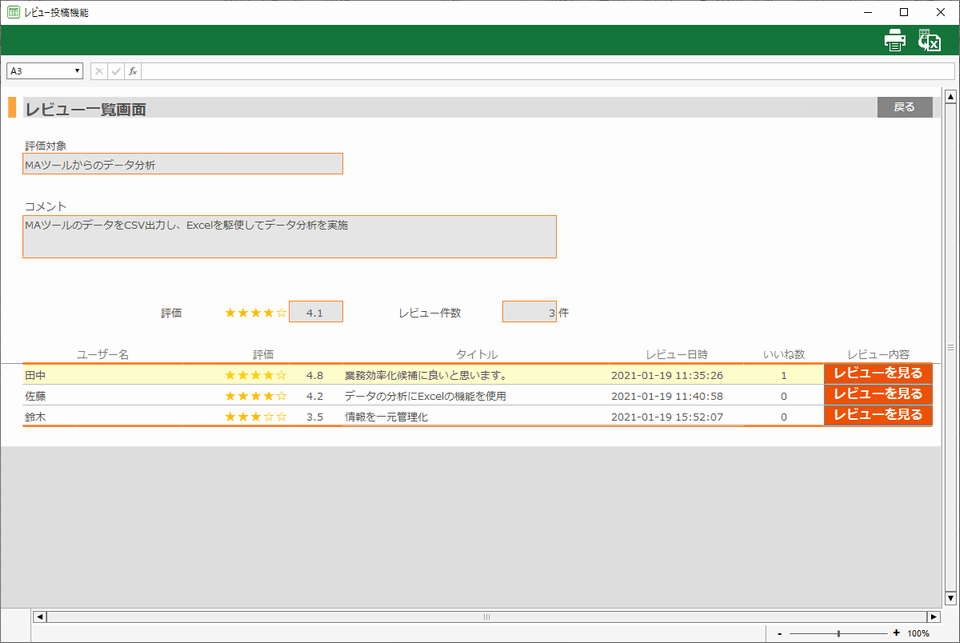Open 田中's review with レビューを見る

tap(878, 375)
